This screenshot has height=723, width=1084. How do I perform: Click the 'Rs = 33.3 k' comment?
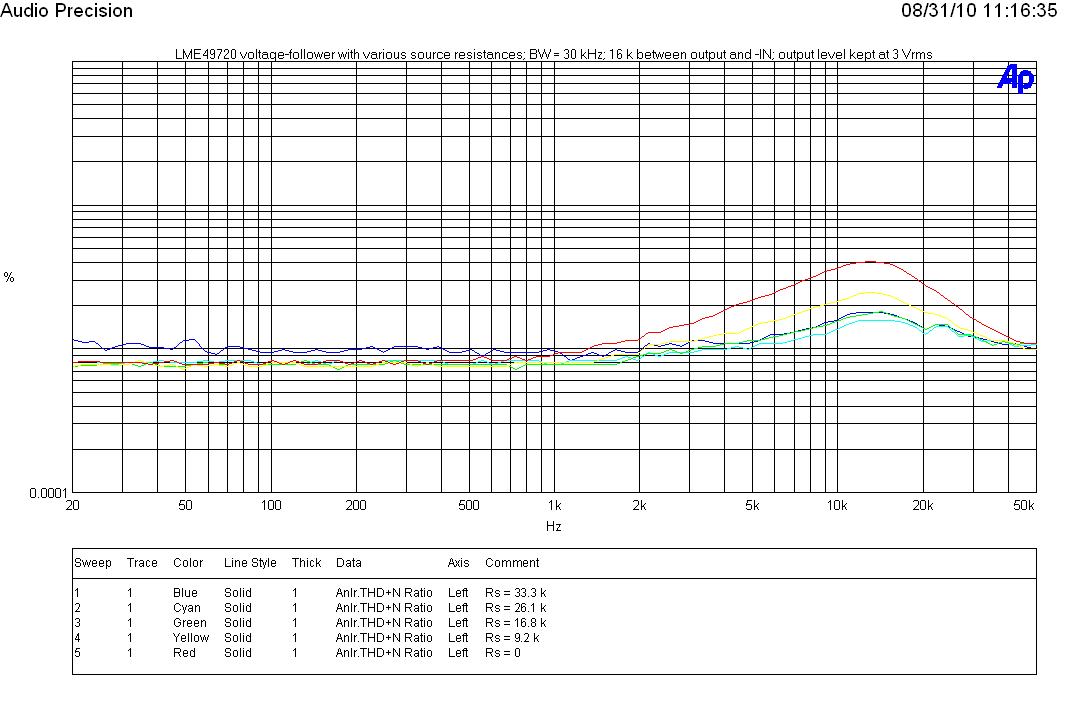click(516, 593)
